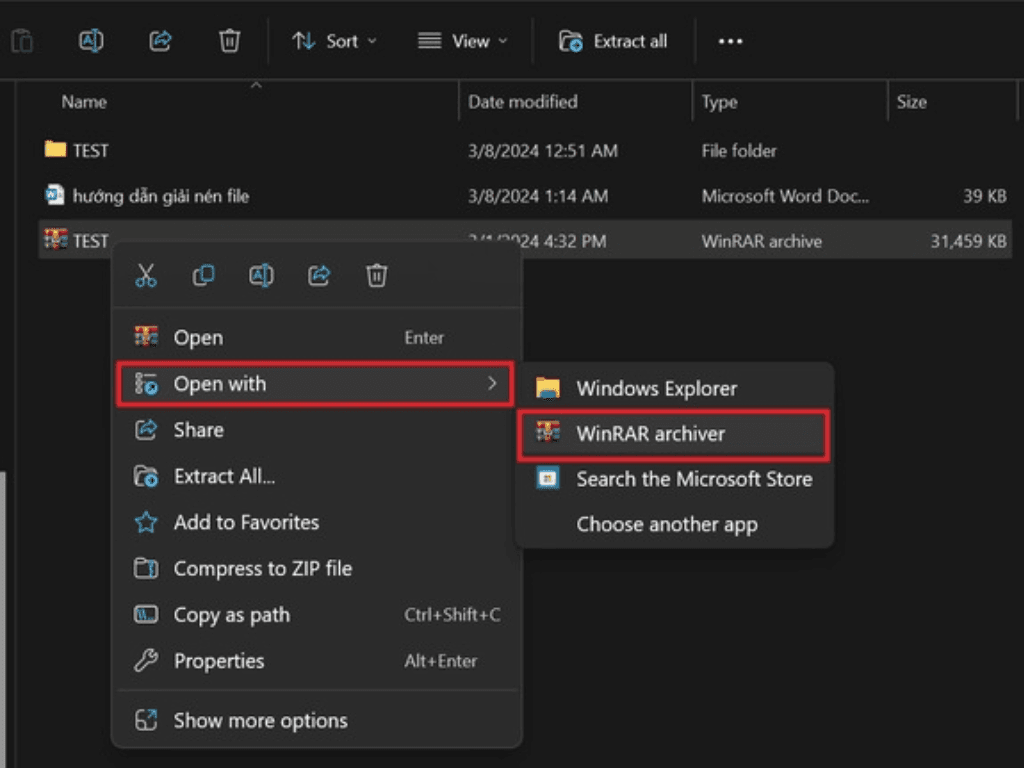Click the toolbar Share icon
The image size is (1024, 768).
click(160, 41)
